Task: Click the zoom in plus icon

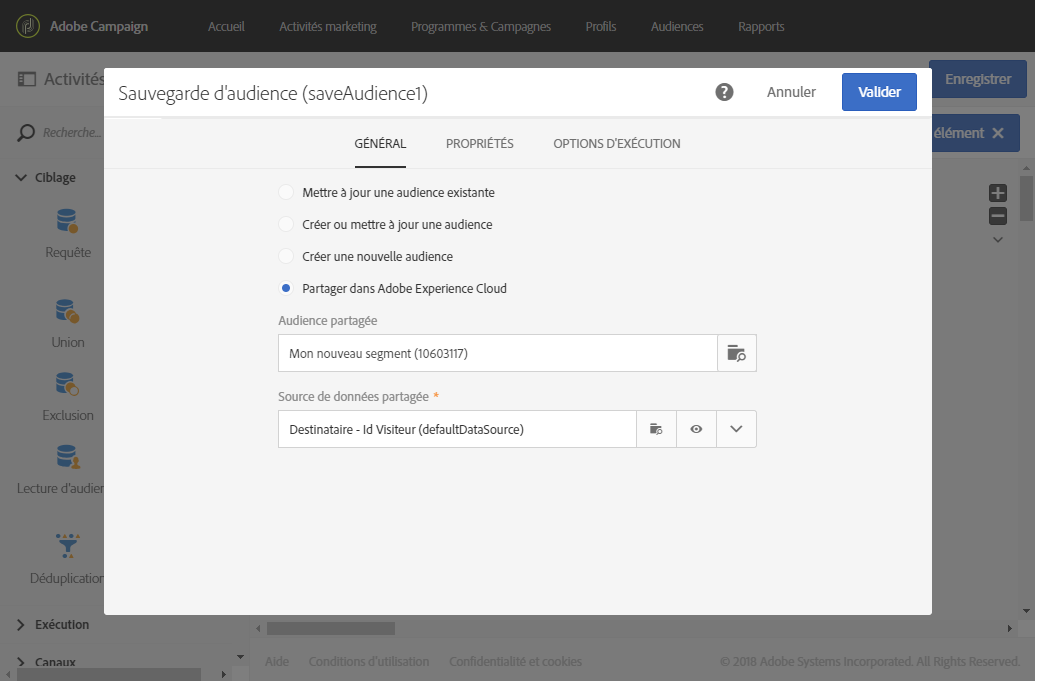Action: click(997, 193)
